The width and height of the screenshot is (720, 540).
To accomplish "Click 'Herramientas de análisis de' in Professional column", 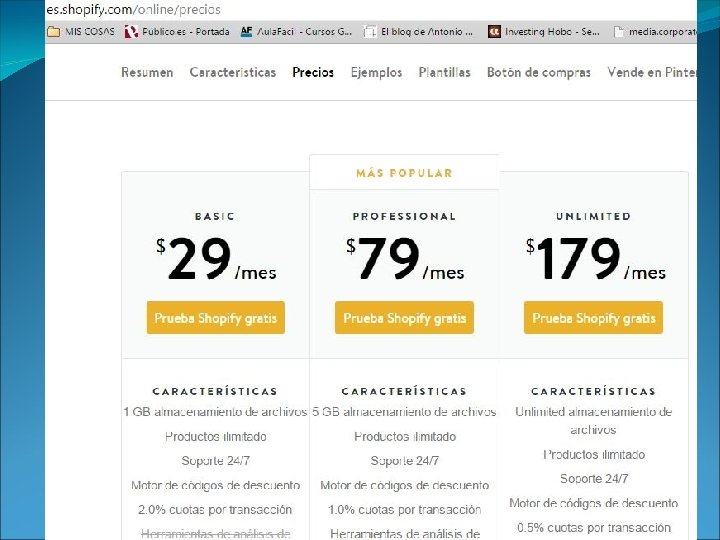I will (405, 534).
